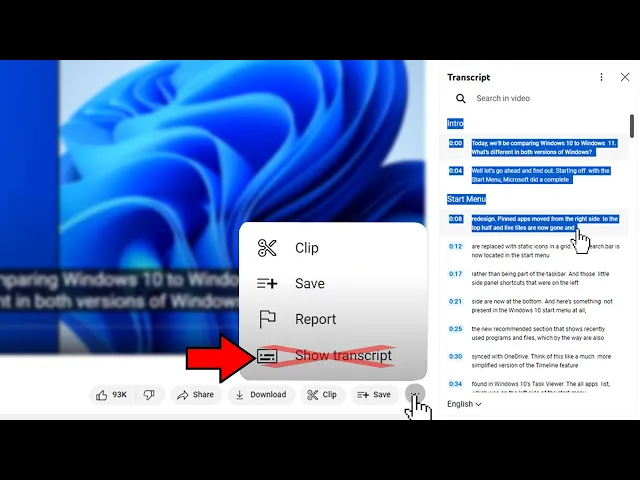640x480 pixels.
Task: Click the line "found in Windows 10's Task Viewer"
Action: click(x=541, y=384)
